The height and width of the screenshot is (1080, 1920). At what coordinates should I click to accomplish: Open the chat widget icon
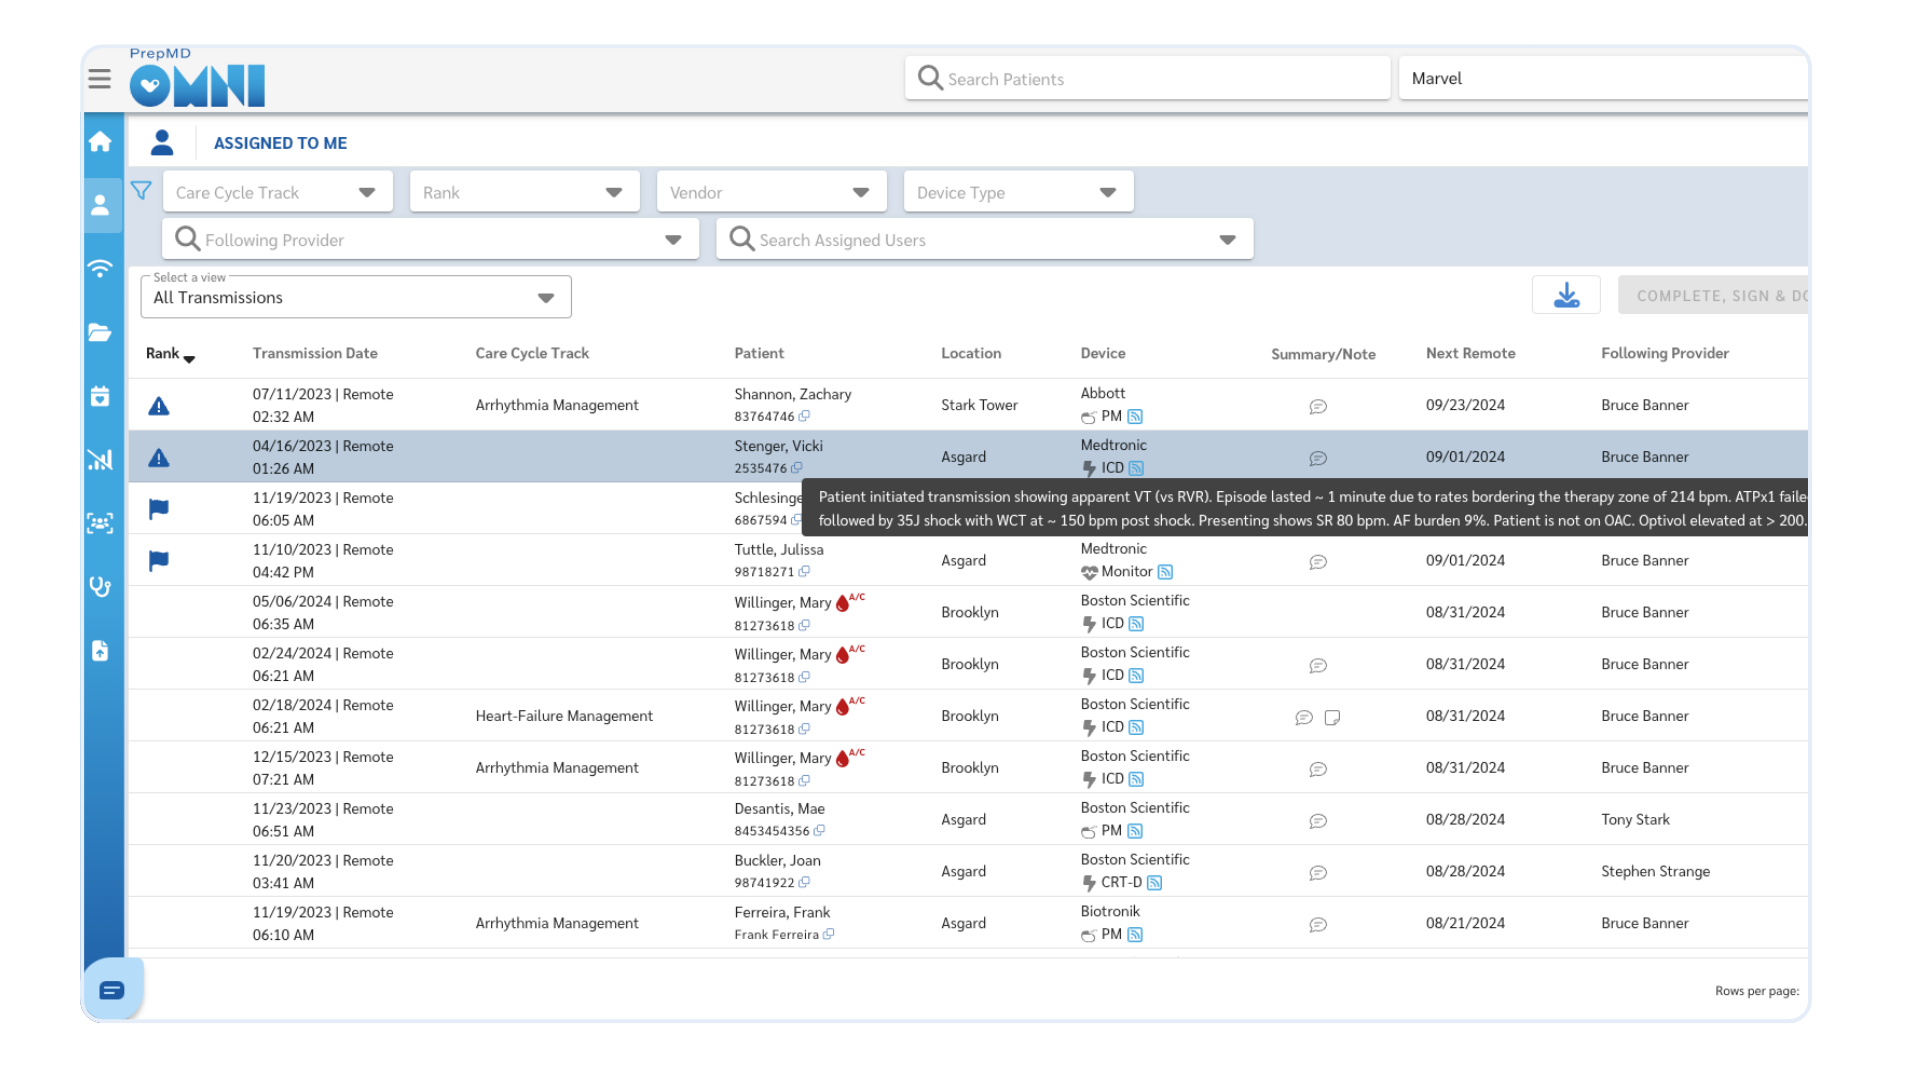(112, 990)
